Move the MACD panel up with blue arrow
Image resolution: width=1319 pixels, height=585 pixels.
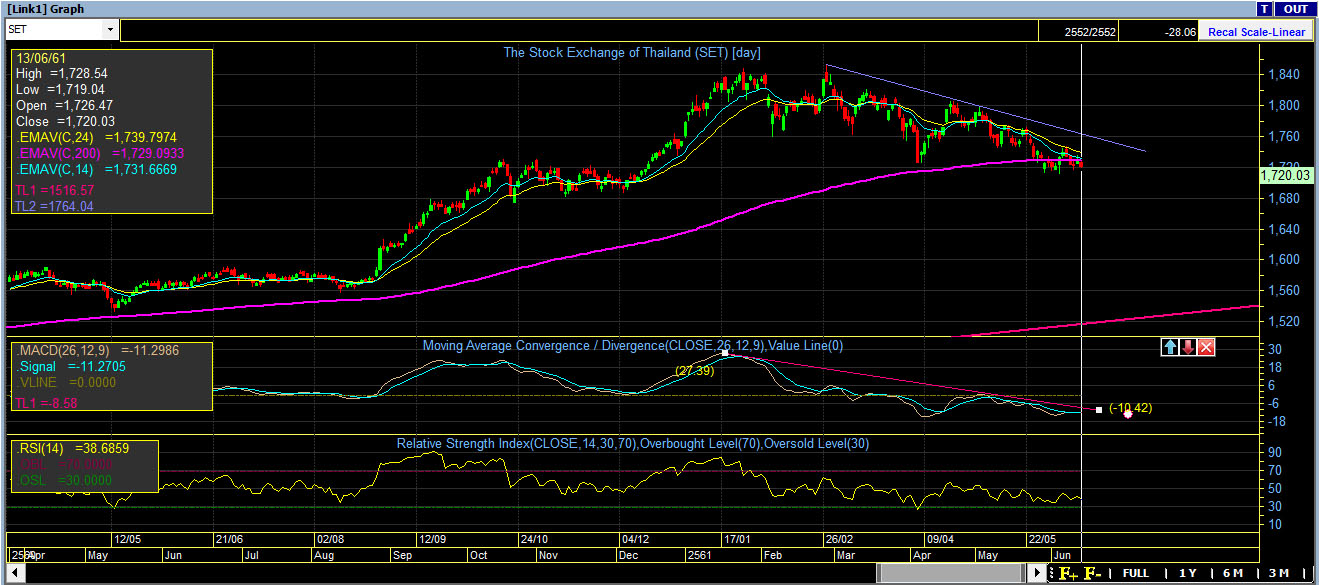coord(1170,347)
